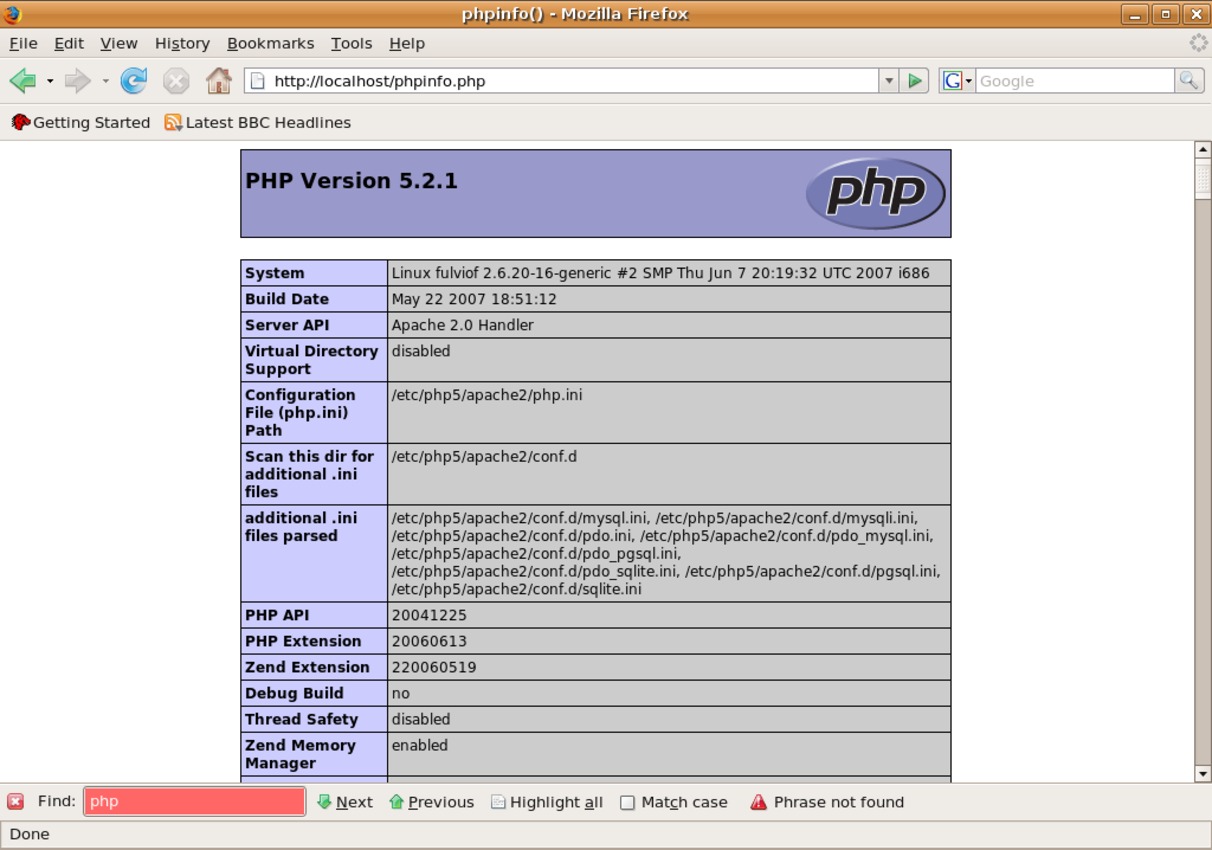Close the Find bar
1212x850 pixels.
tap(15, 802)
